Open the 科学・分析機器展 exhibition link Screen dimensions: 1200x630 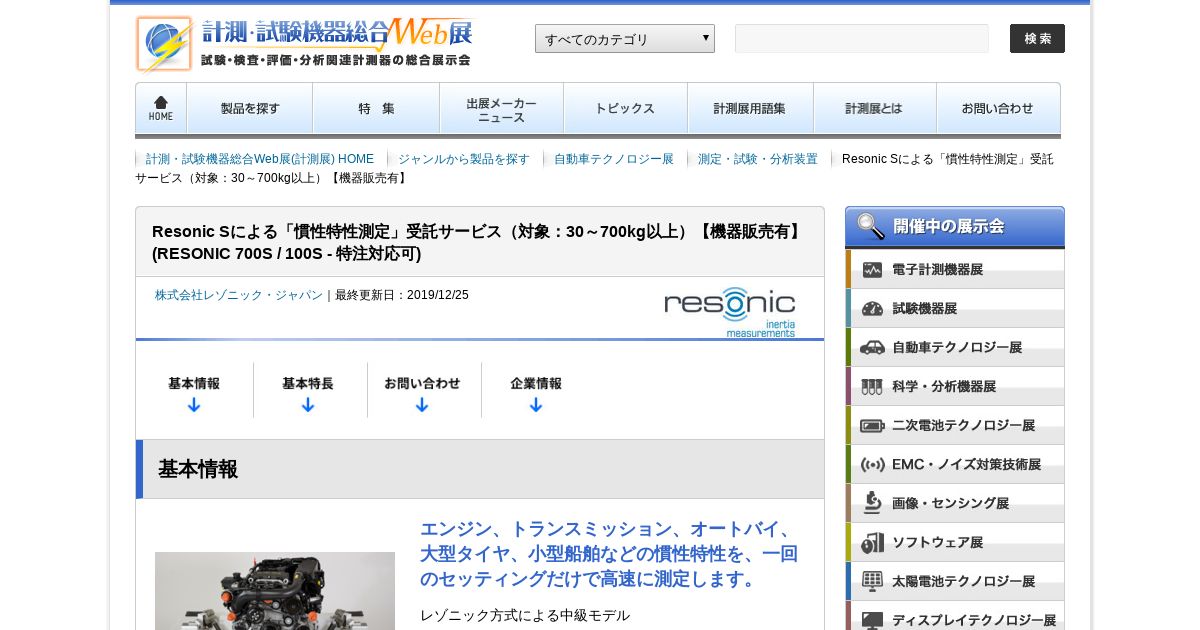point(955,387)
